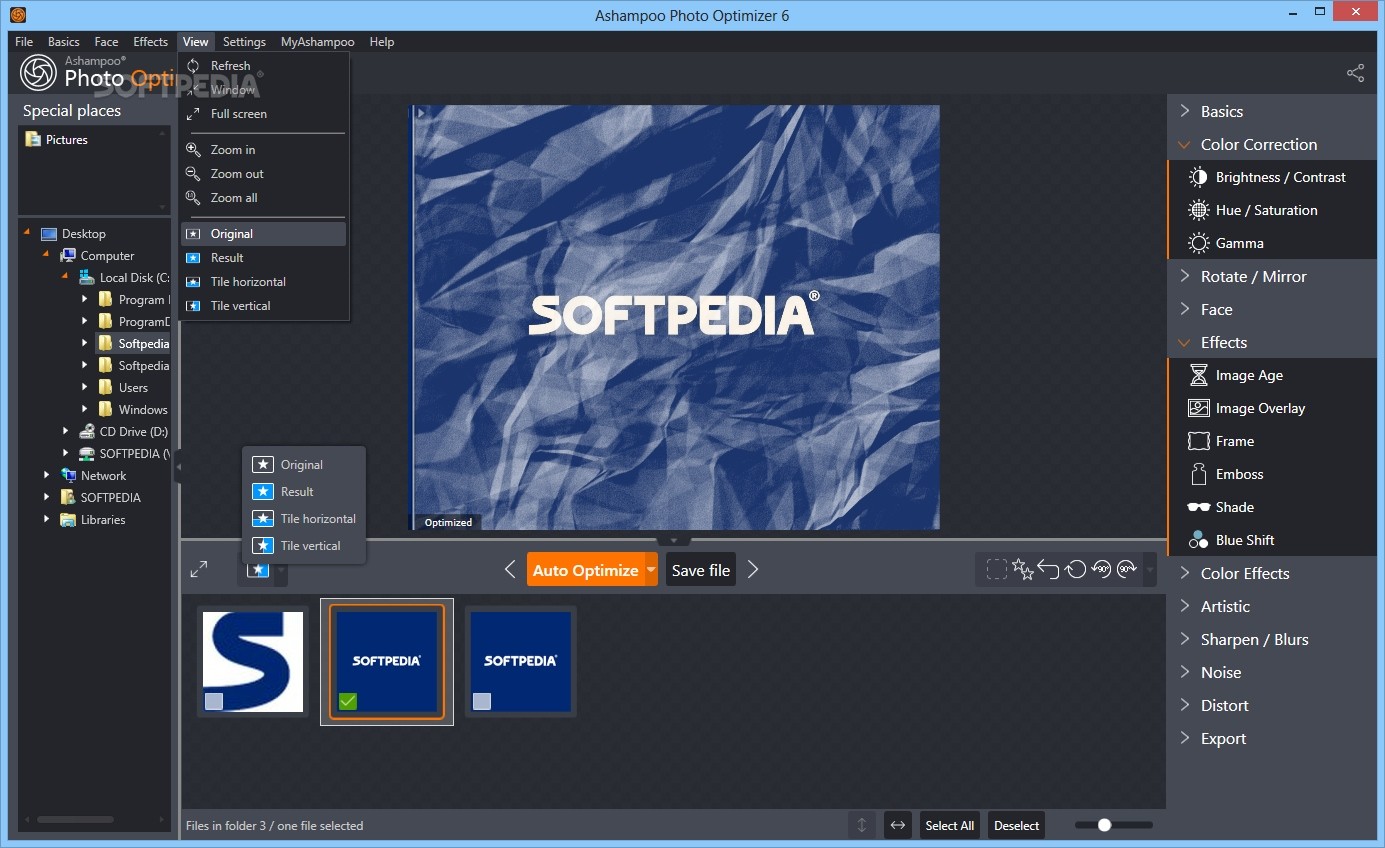Image resolution: width=1385 pixels, height=848 pixels.
Task: Click the undo arrow icon
Action: click(1048, 569)
